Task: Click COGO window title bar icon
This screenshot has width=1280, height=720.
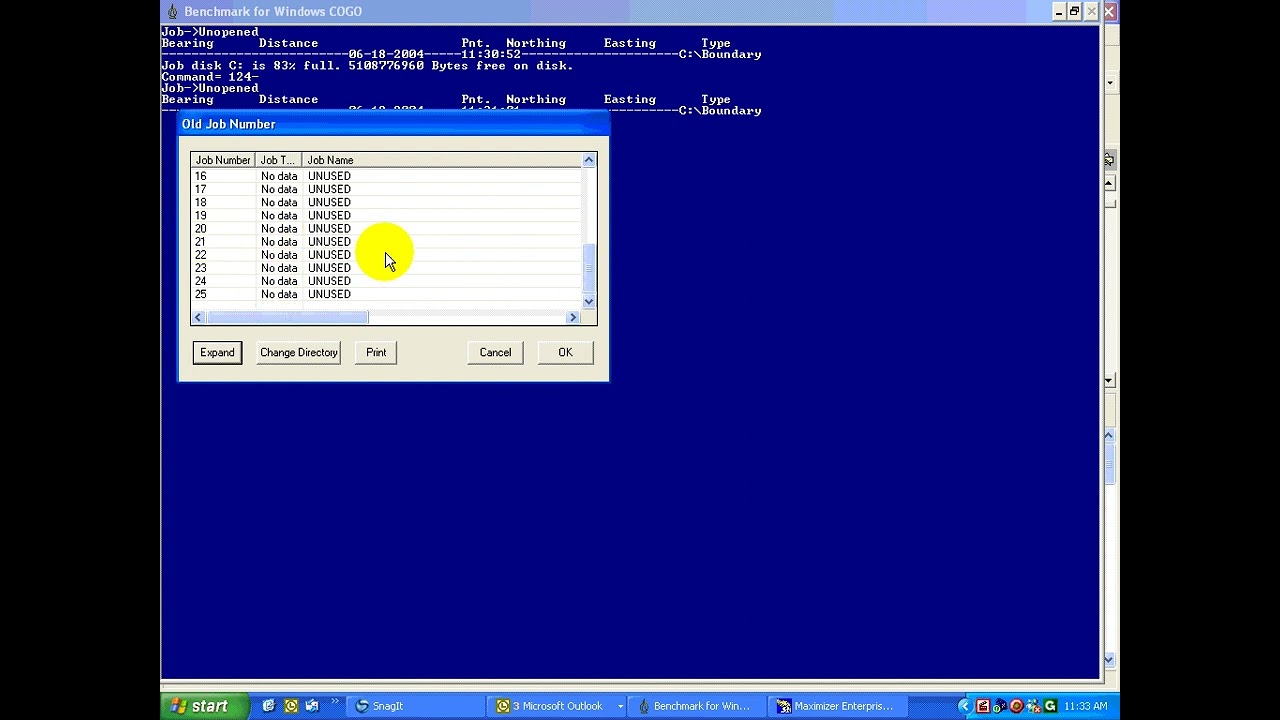Action: [x=172, y=12]
